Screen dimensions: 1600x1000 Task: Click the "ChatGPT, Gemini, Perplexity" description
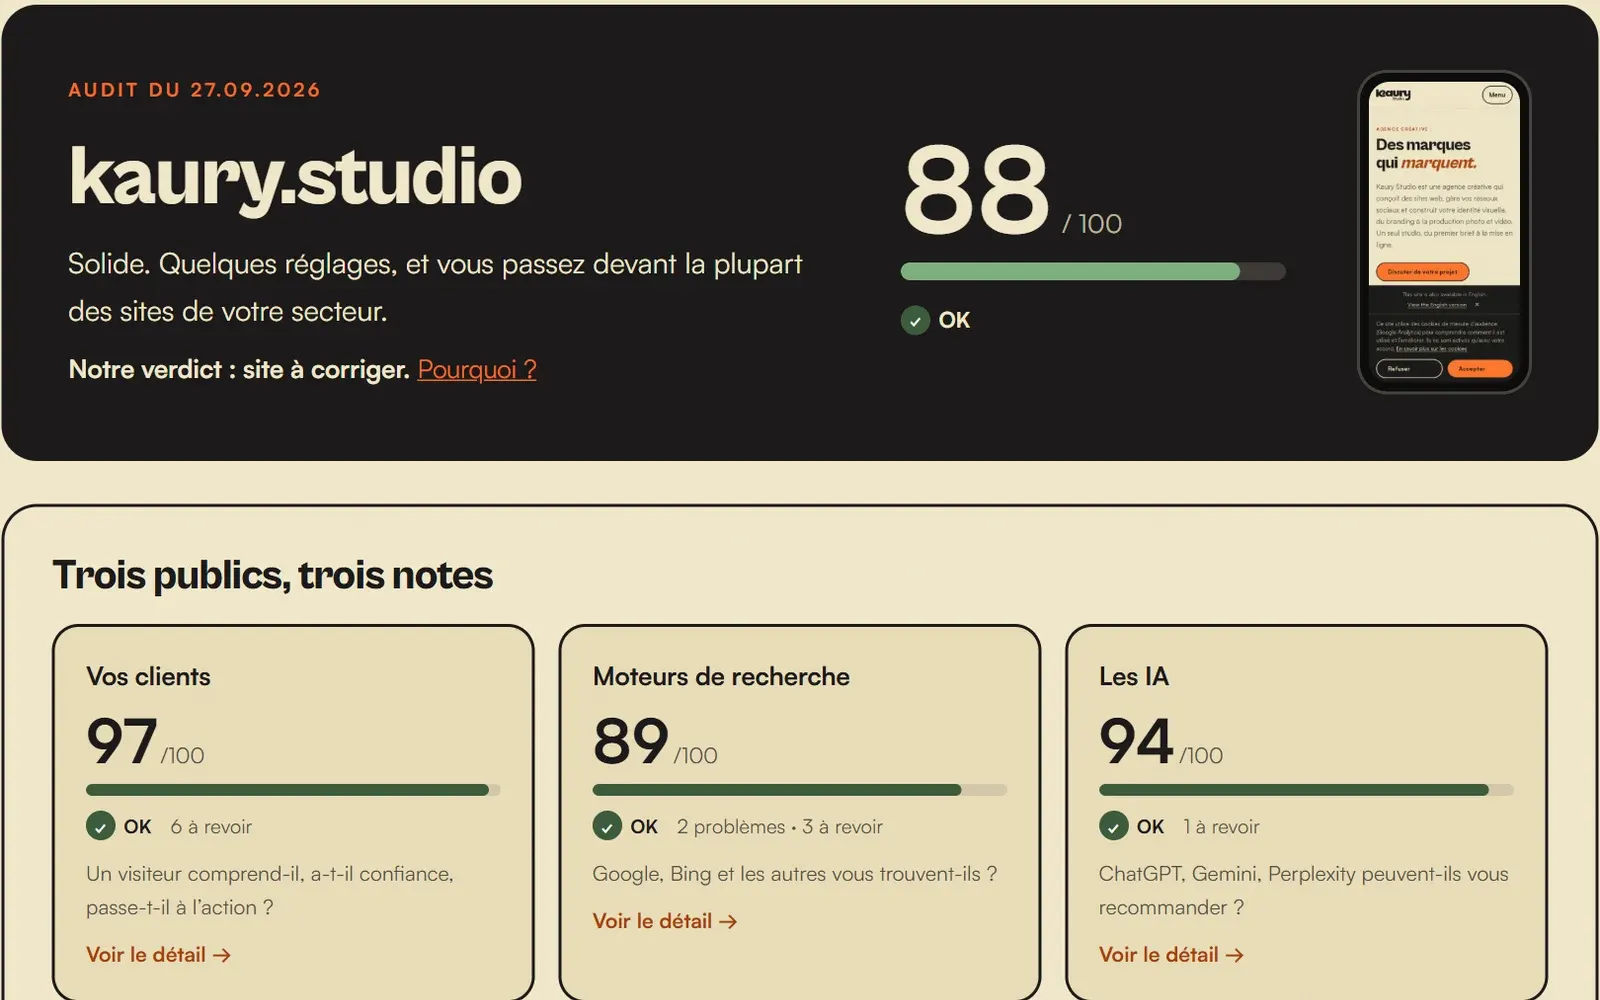pyautogui.click(x=1304, y=891)
